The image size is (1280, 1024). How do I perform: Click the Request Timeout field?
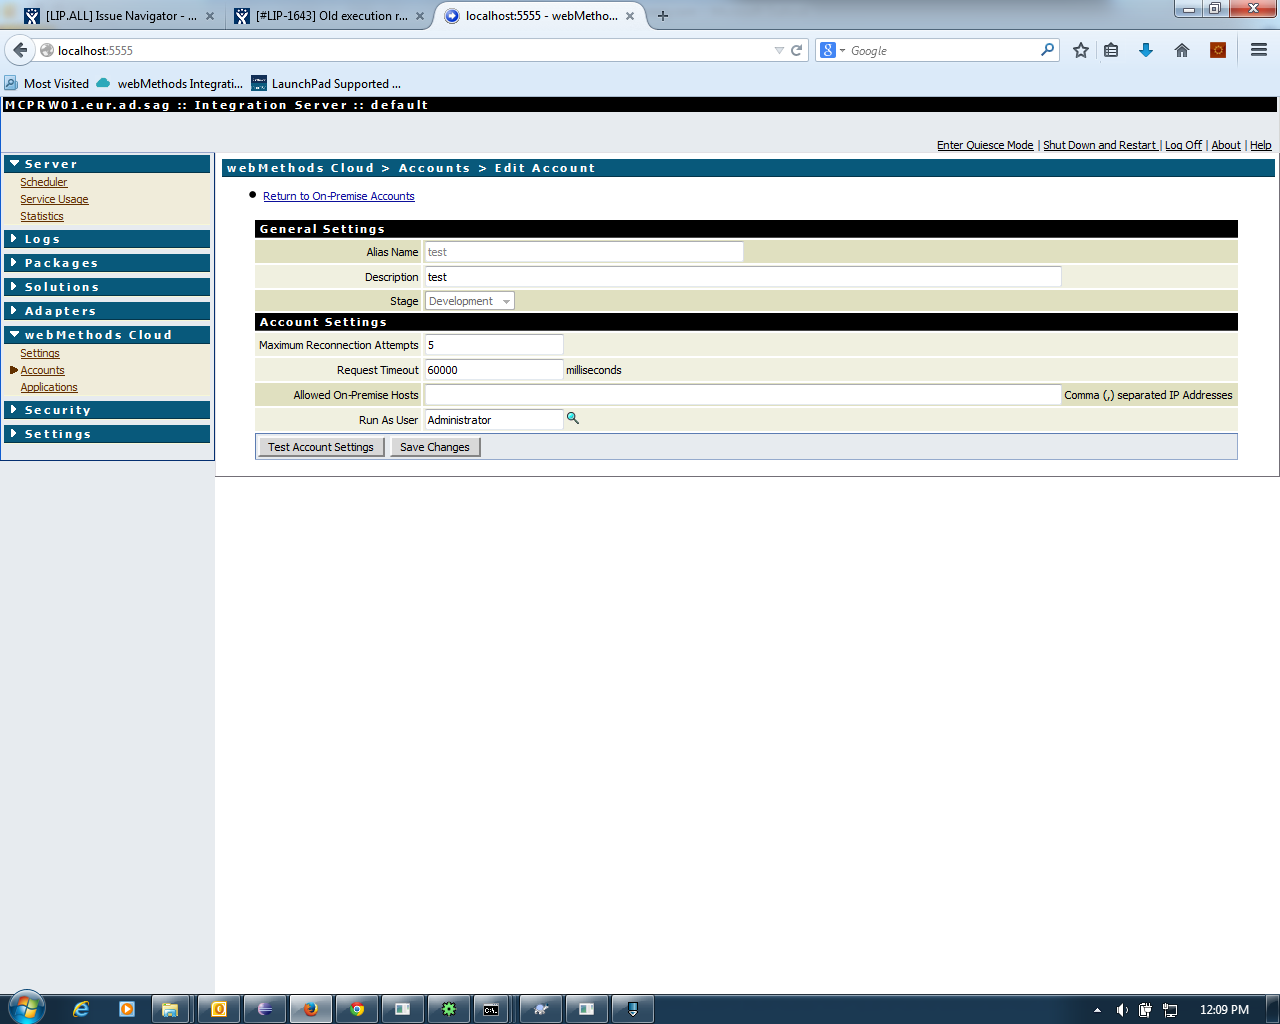(494, 370)
